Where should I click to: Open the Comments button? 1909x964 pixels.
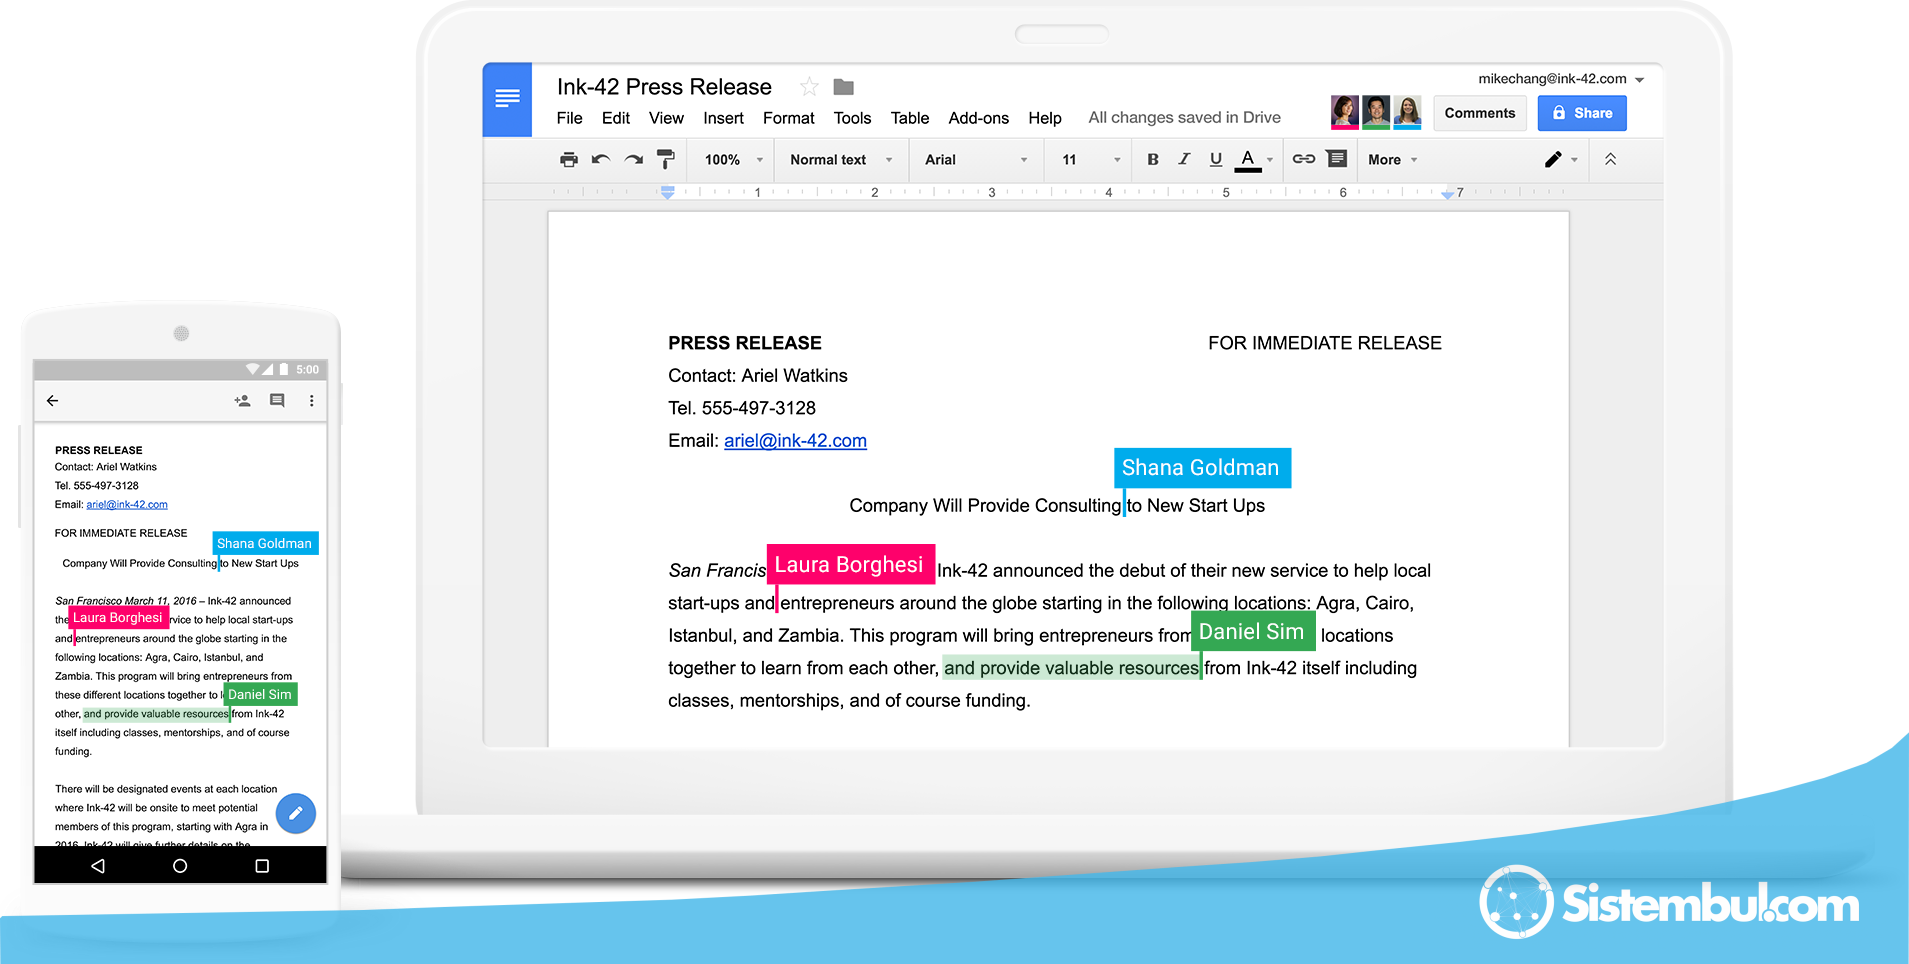(1479, 113)
